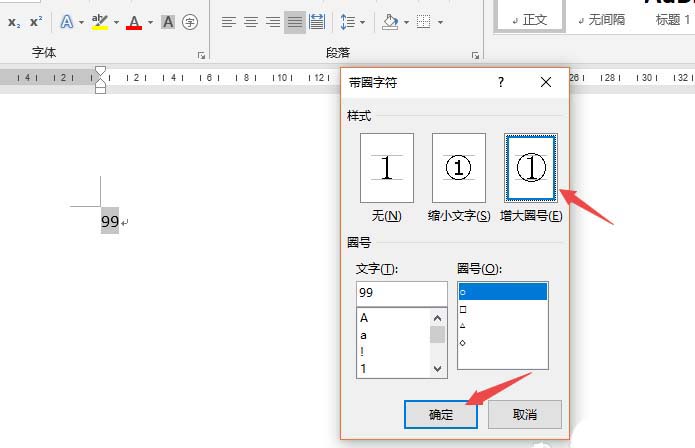Choose 无(N) style thumbnail

(387, 168)
